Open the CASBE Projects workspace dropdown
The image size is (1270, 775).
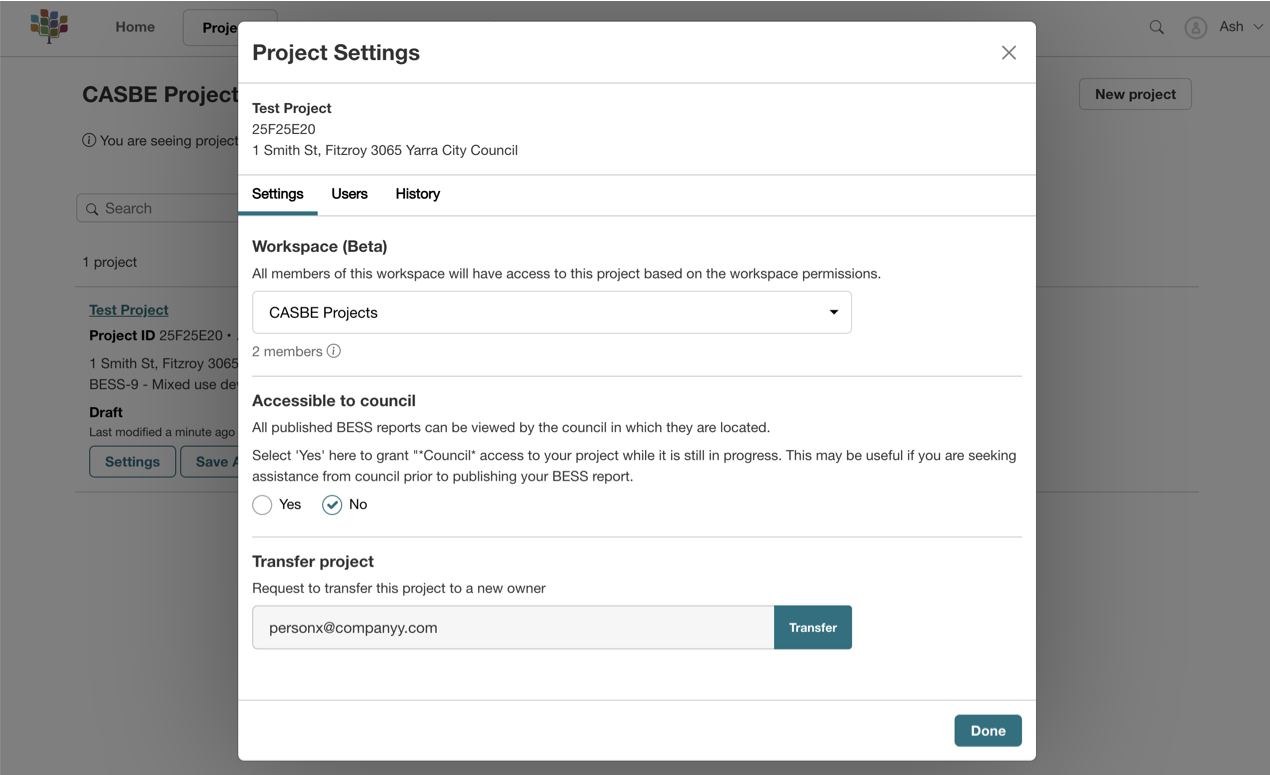tap(551, 312)
